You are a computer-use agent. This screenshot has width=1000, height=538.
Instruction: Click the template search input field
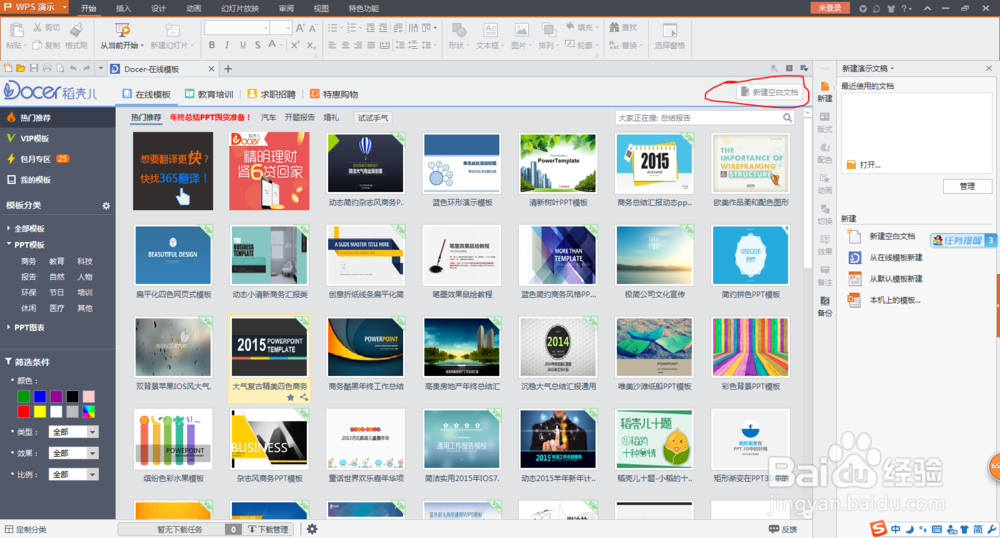[698, 118]
